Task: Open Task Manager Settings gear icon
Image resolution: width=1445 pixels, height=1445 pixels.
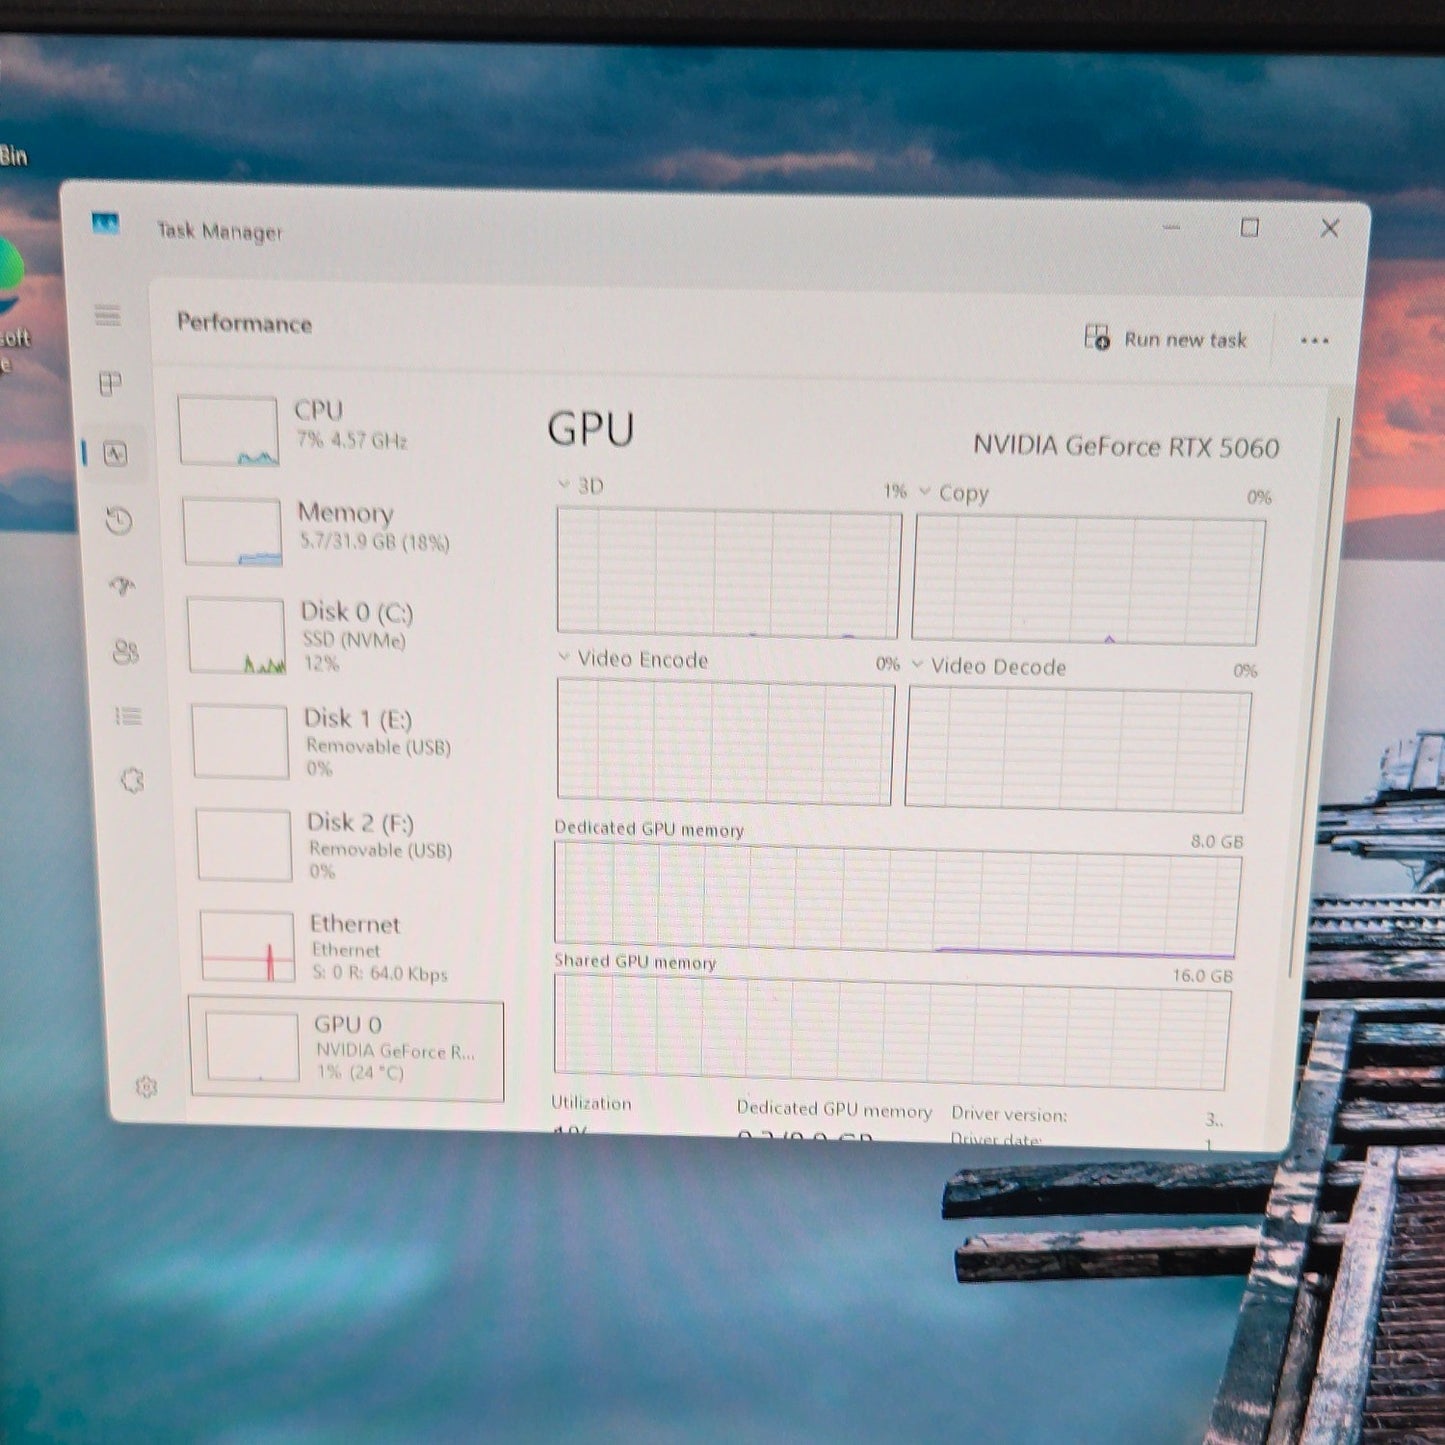Action: (x=146, y=1087)
